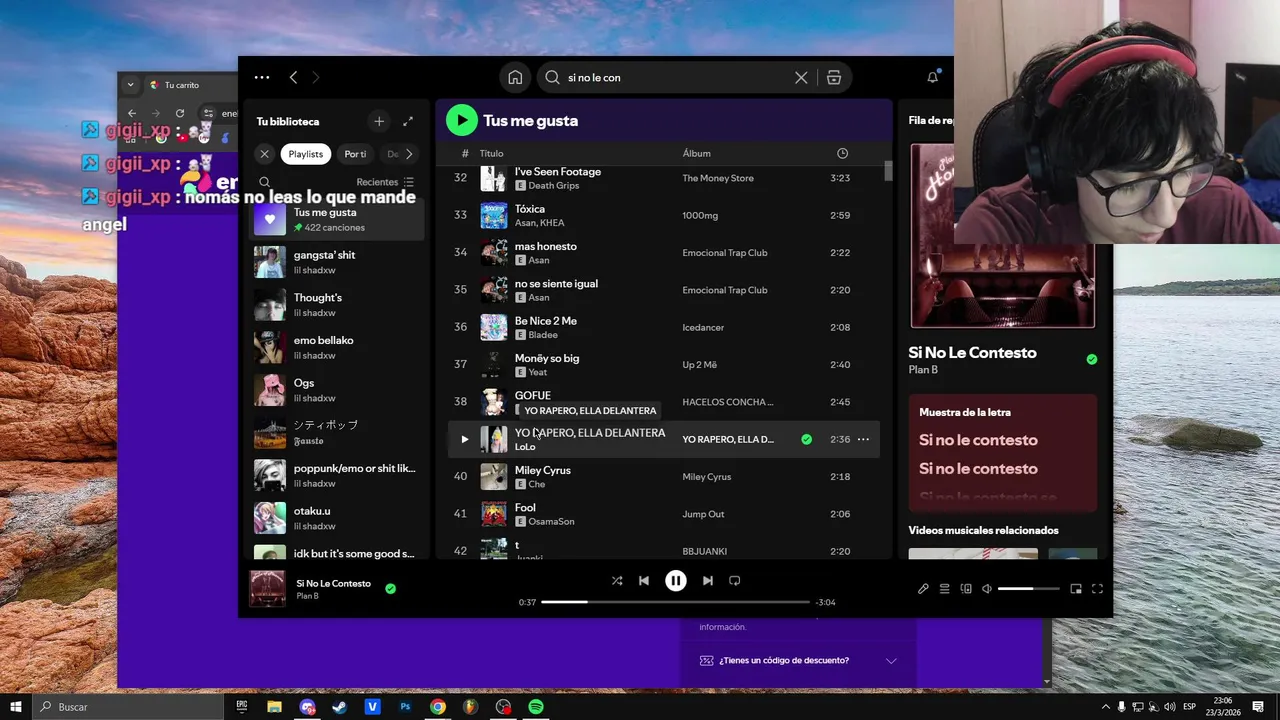
Task: Select the Por ti filter chip
Action: 355,154
